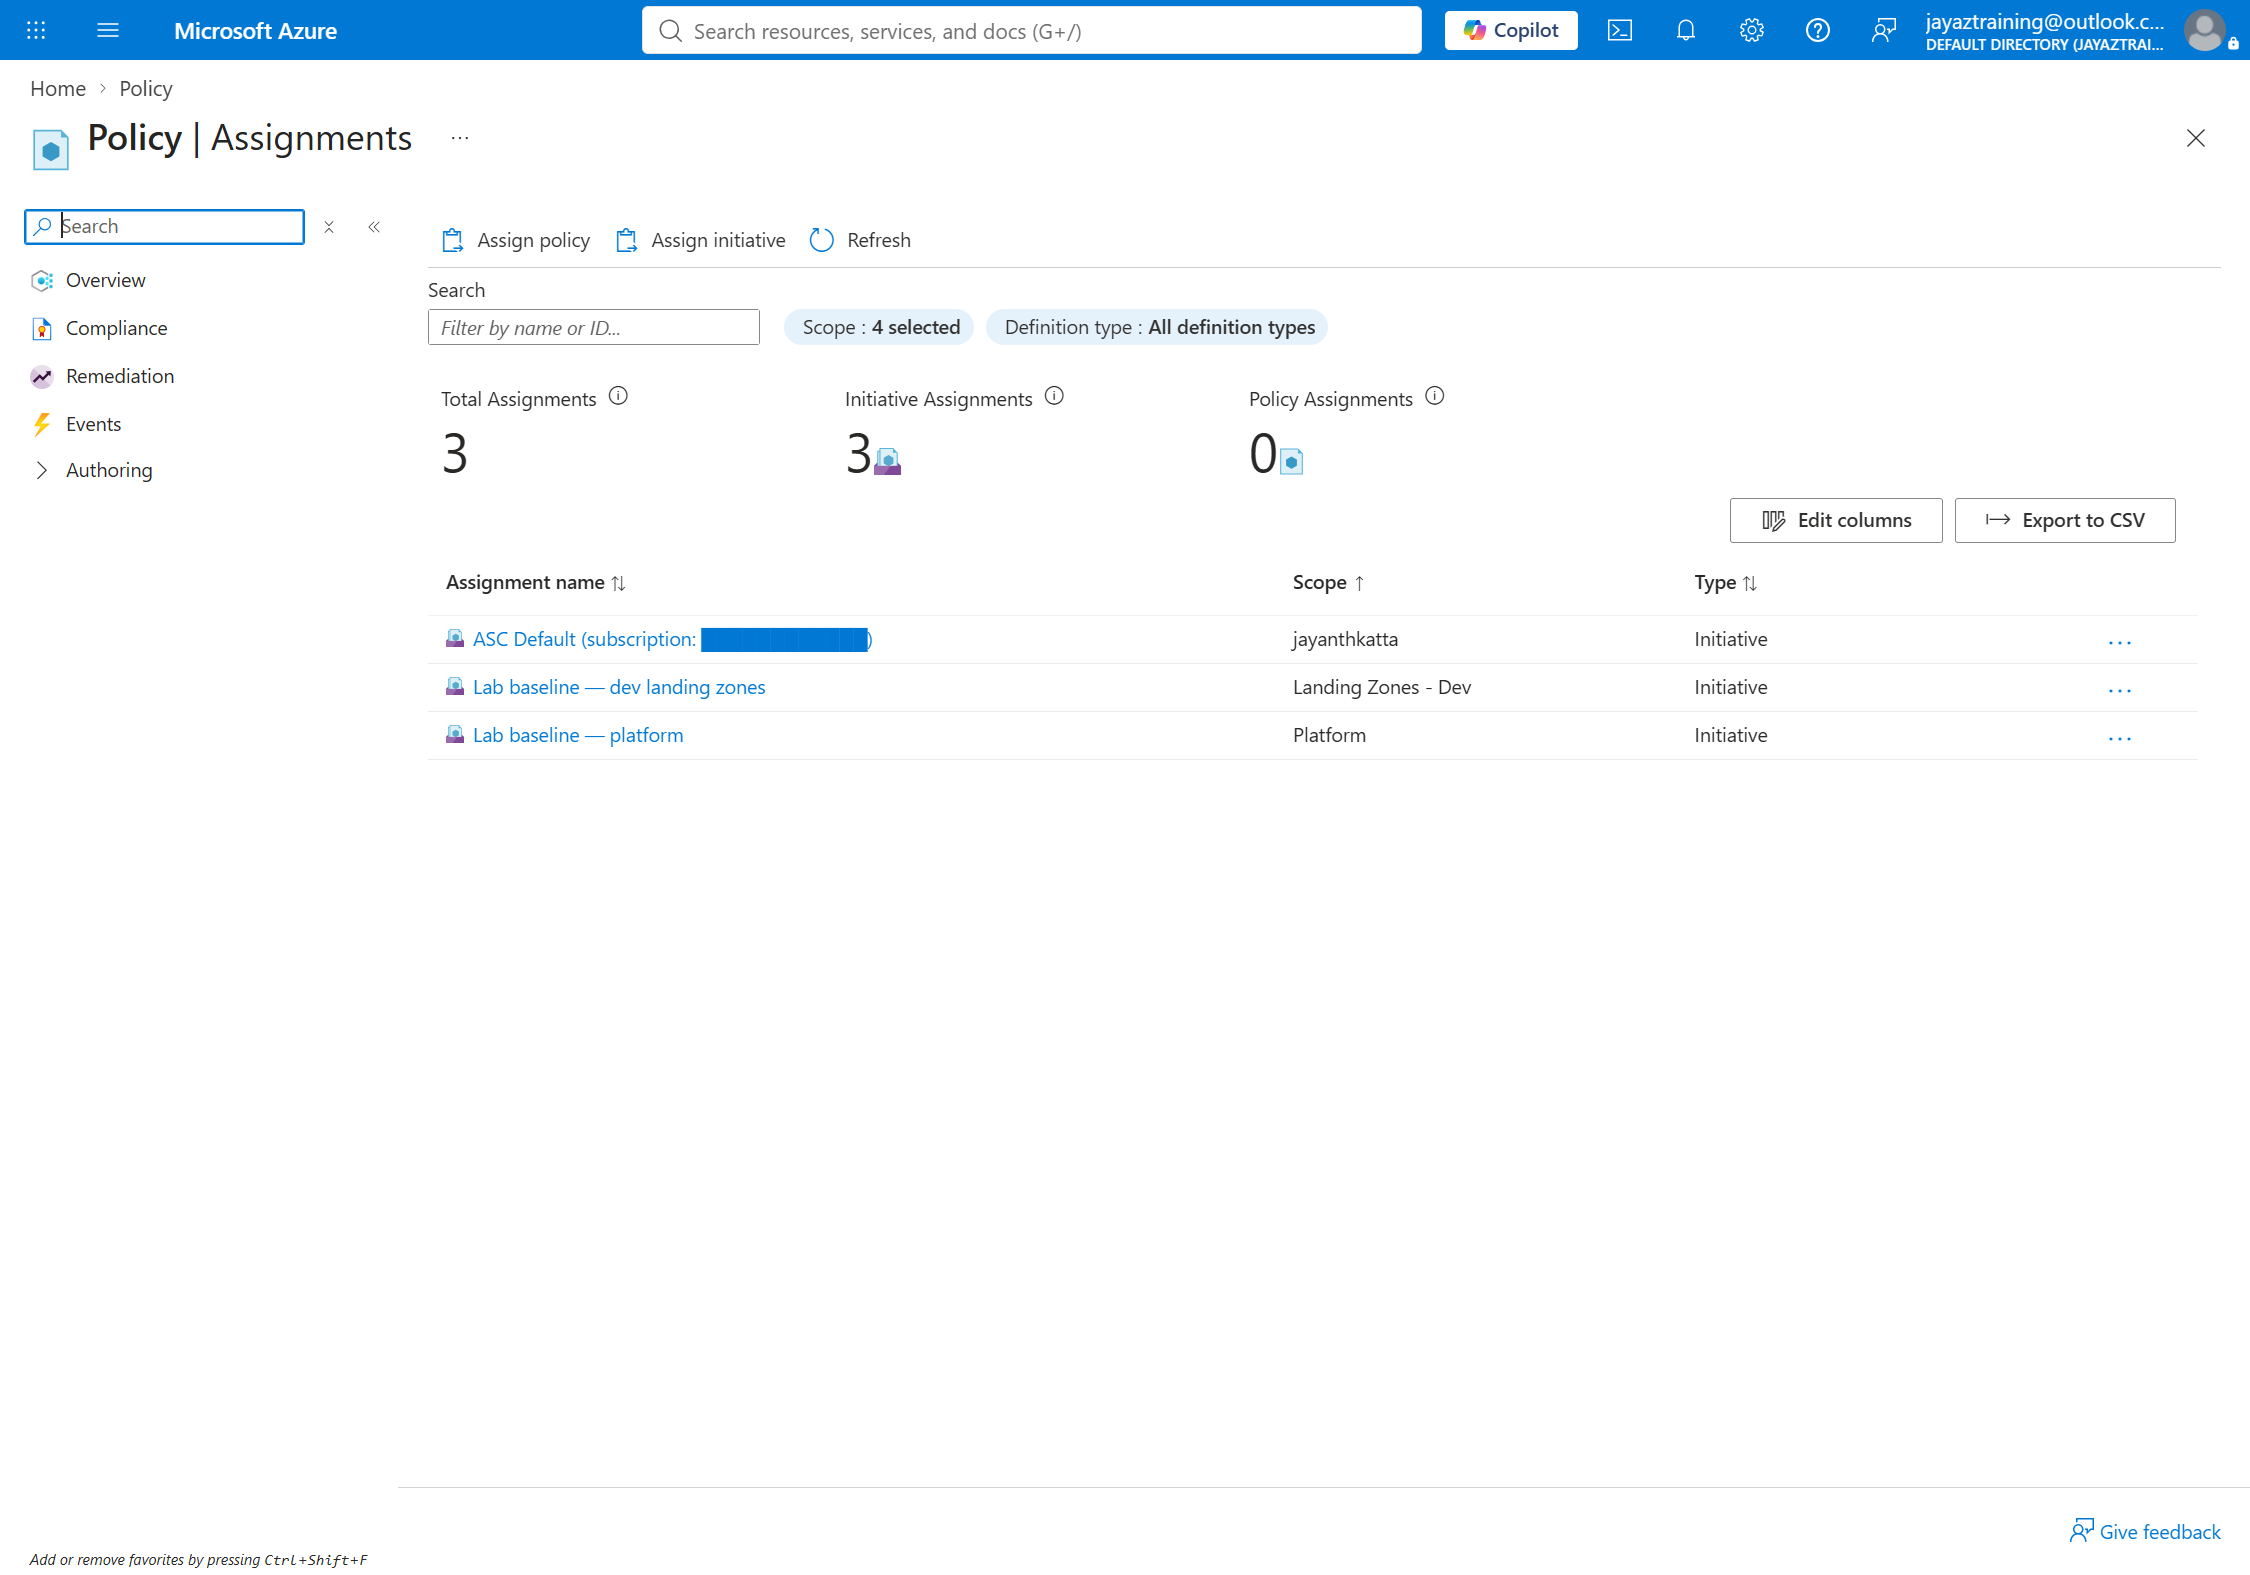Open the account avatar menu

[x=2205, y=30]
